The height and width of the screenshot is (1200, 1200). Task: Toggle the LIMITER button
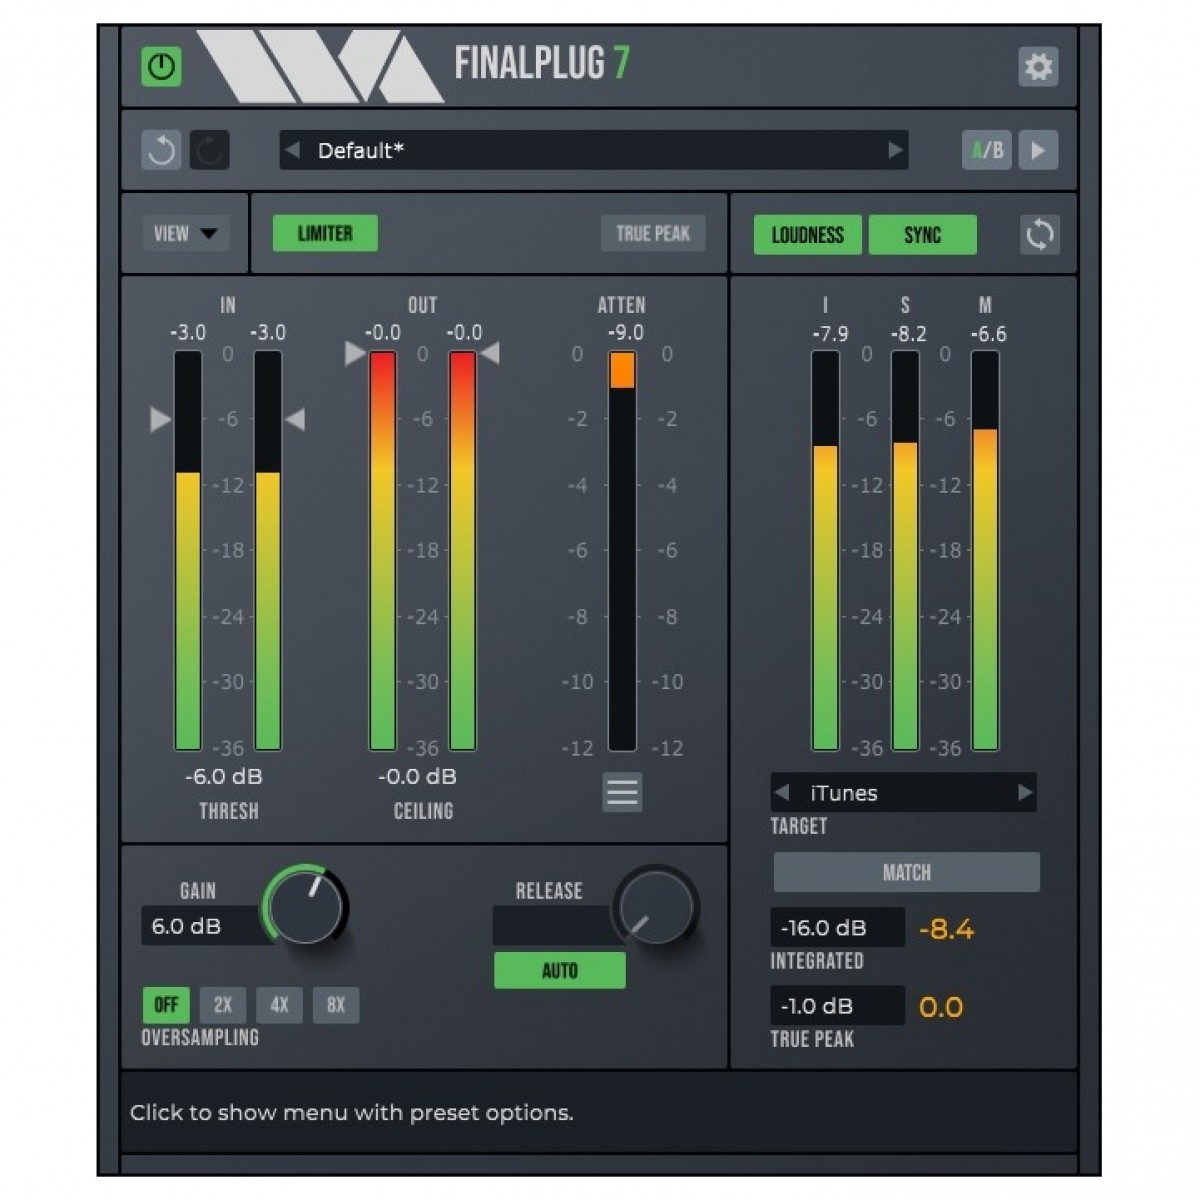click(325, 234)
